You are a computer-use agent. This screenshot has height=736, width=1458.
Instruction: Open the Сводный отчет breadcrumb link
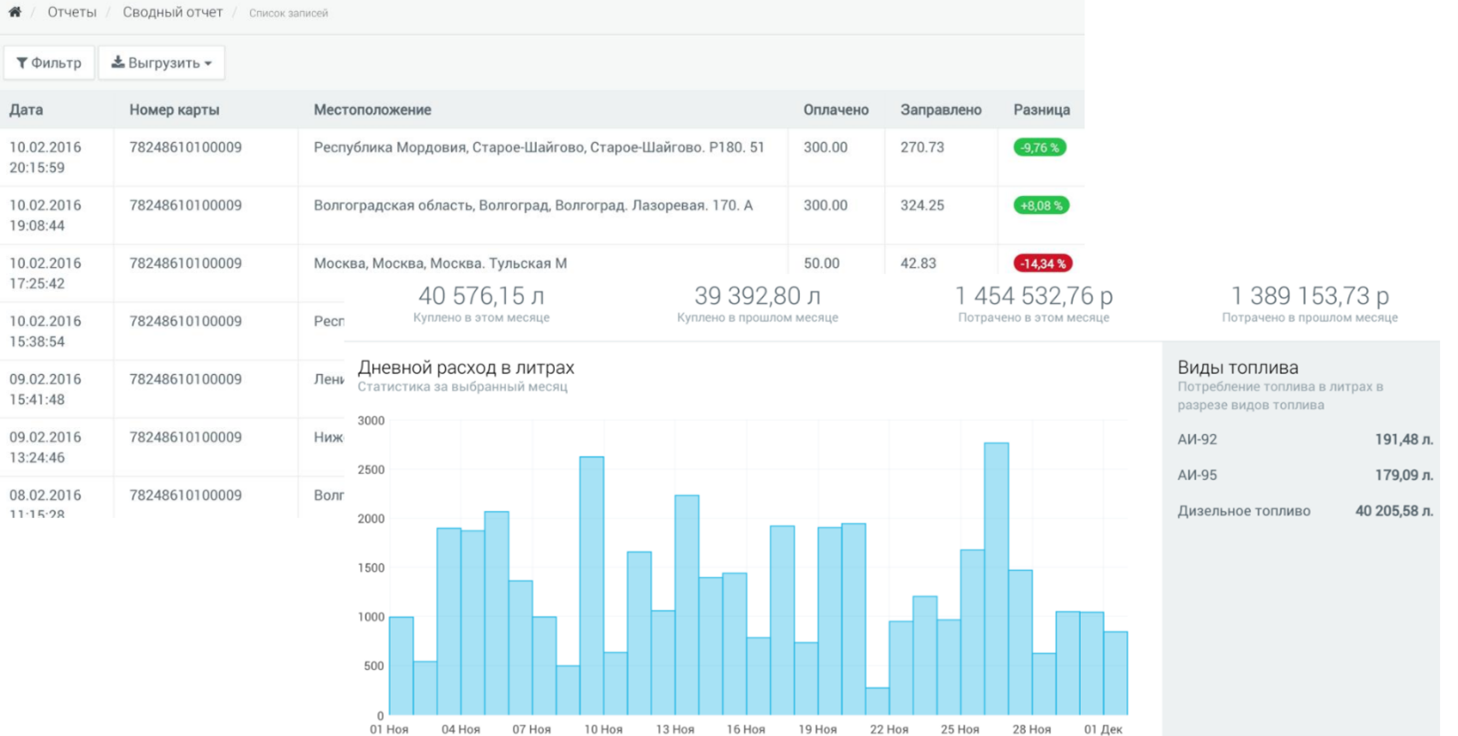coord(173,13)
